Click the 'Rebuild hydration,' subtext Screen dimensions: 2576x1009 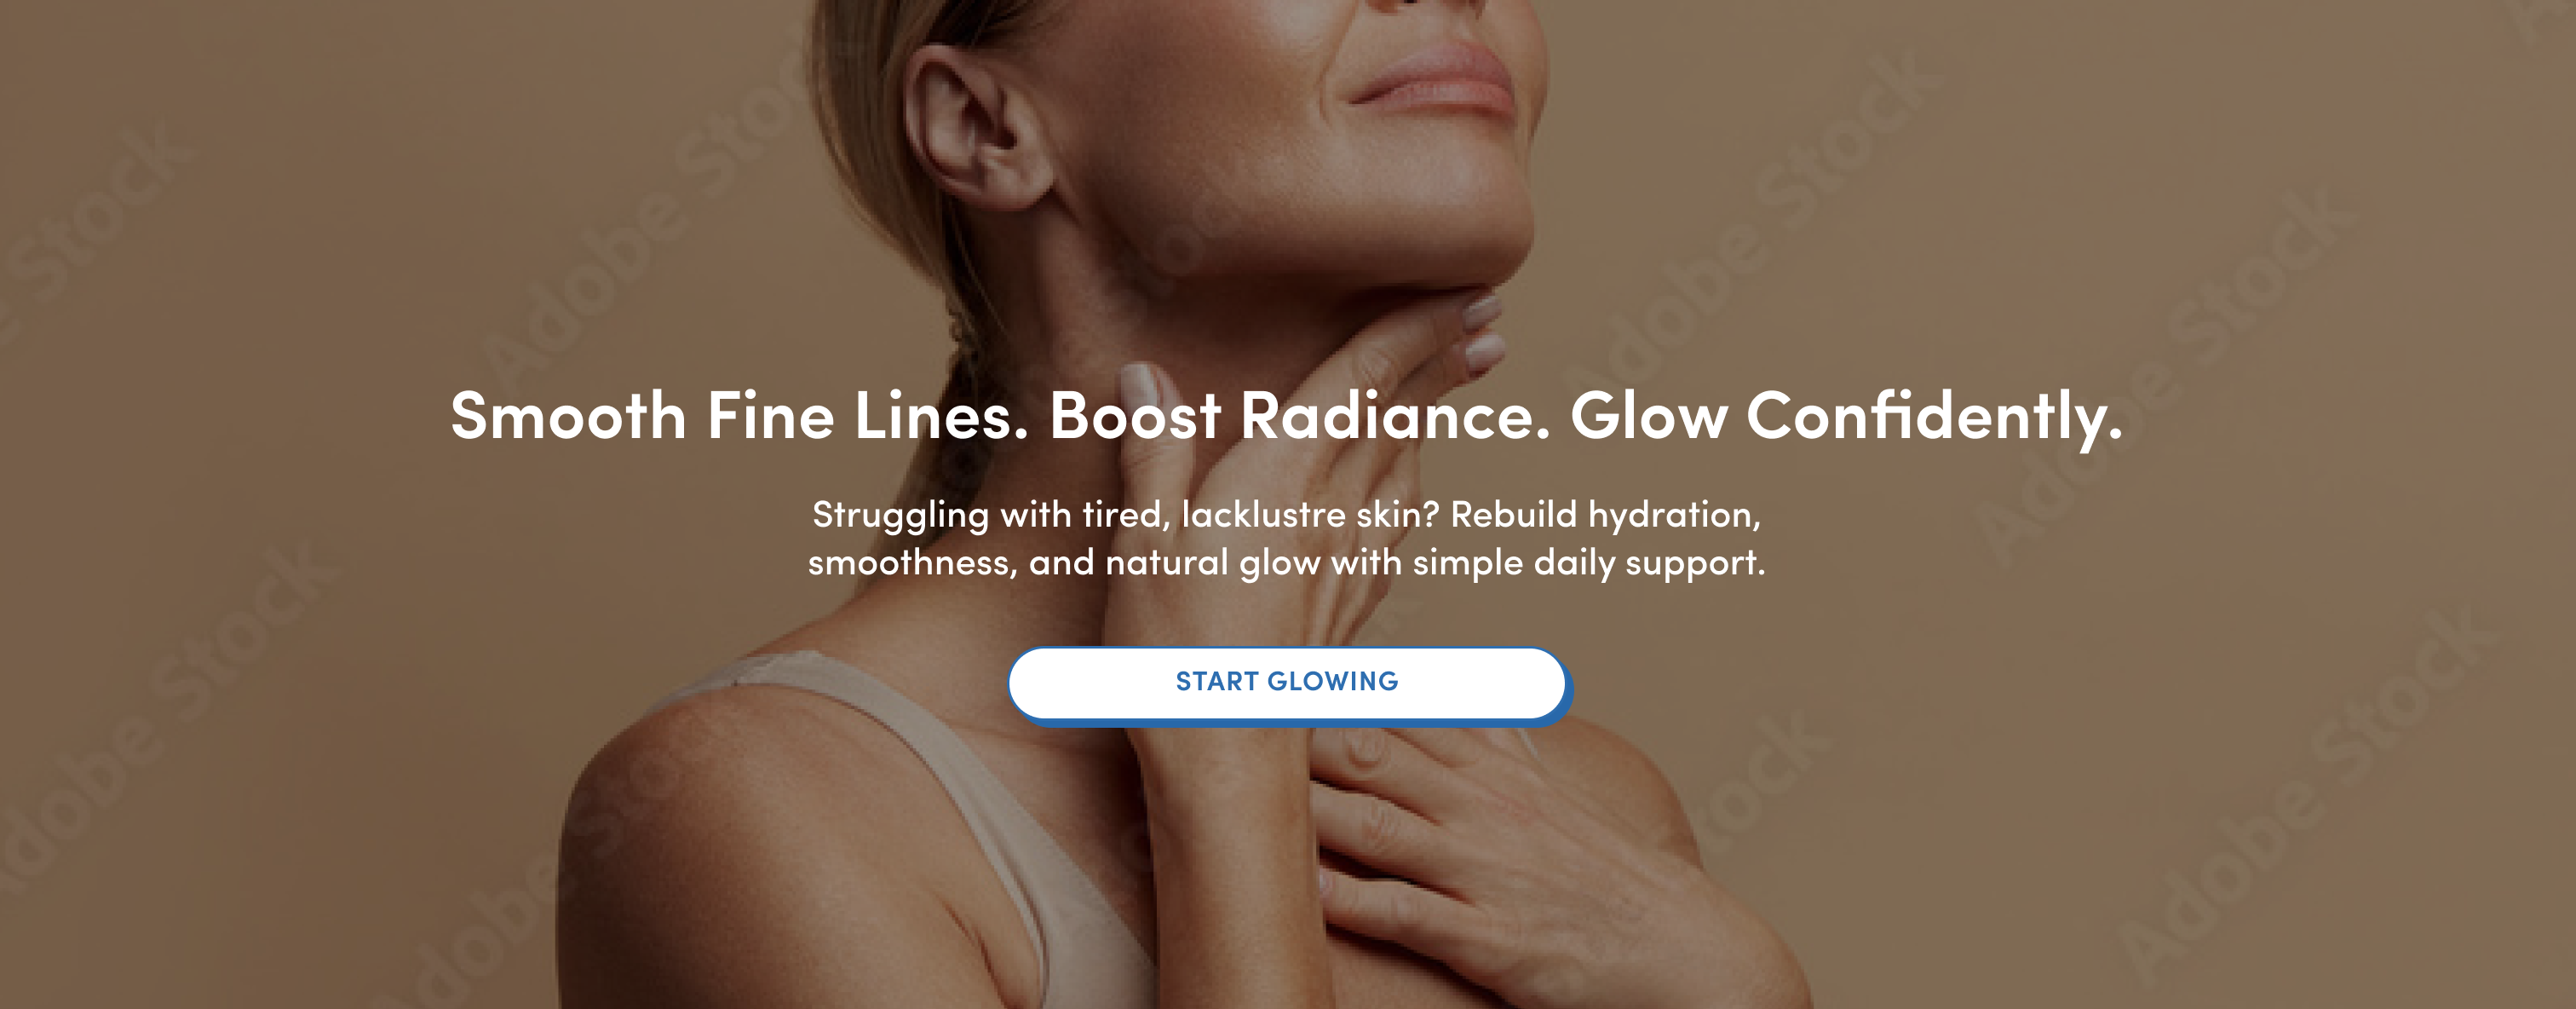coord(1606,515)
